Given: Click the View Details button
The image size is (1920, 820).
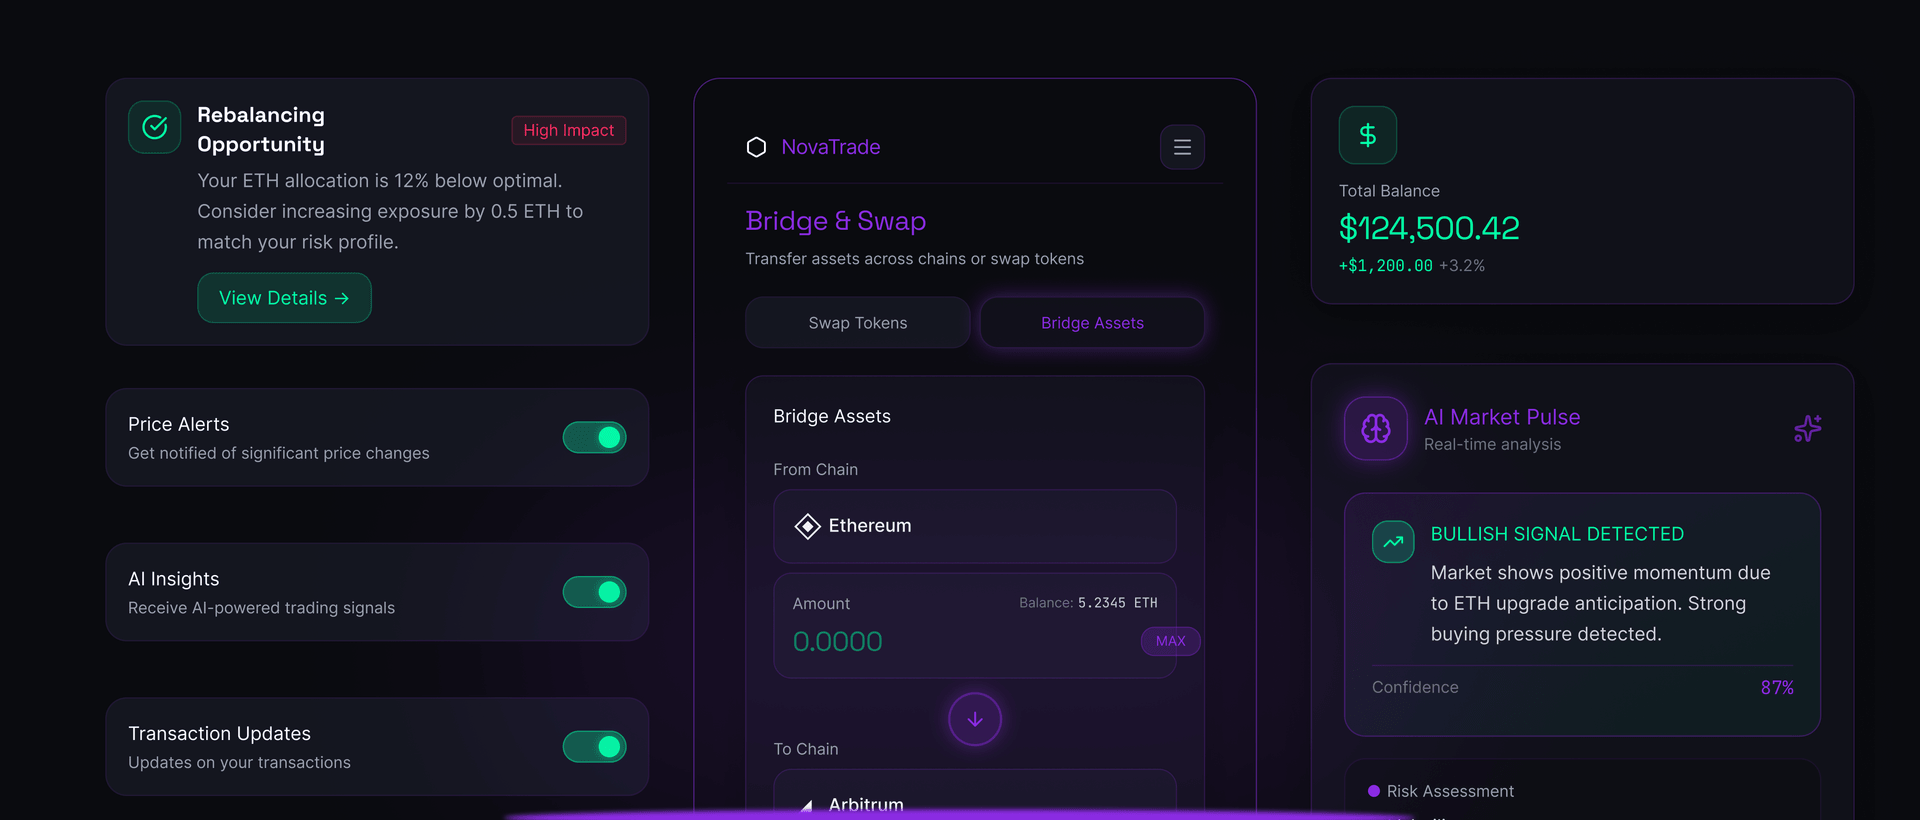Looking at the screenshot, I should click(x=284, y=298).
